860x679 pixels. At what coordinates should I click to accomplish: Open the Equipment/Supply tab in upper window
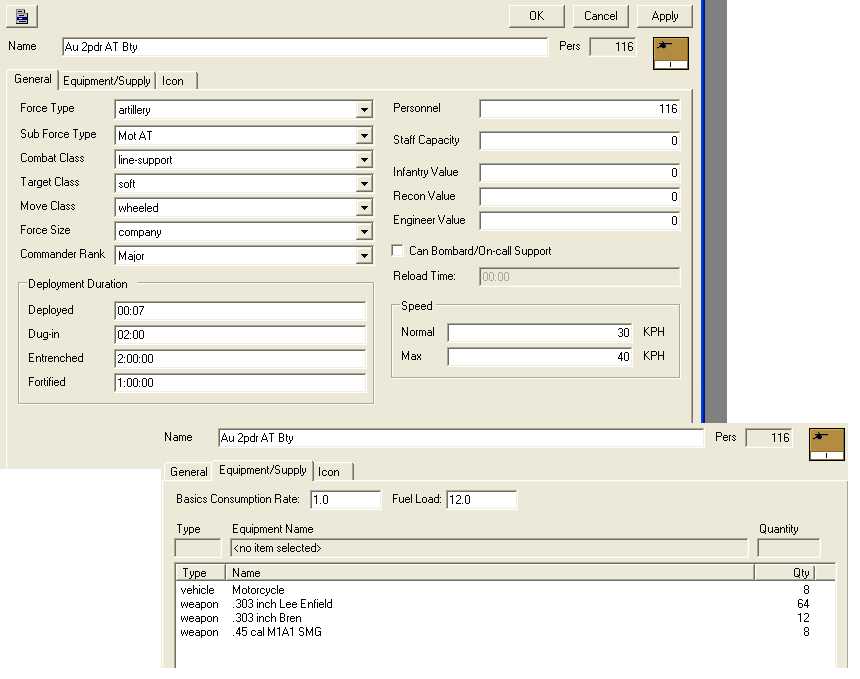click(x=106, y=81)
